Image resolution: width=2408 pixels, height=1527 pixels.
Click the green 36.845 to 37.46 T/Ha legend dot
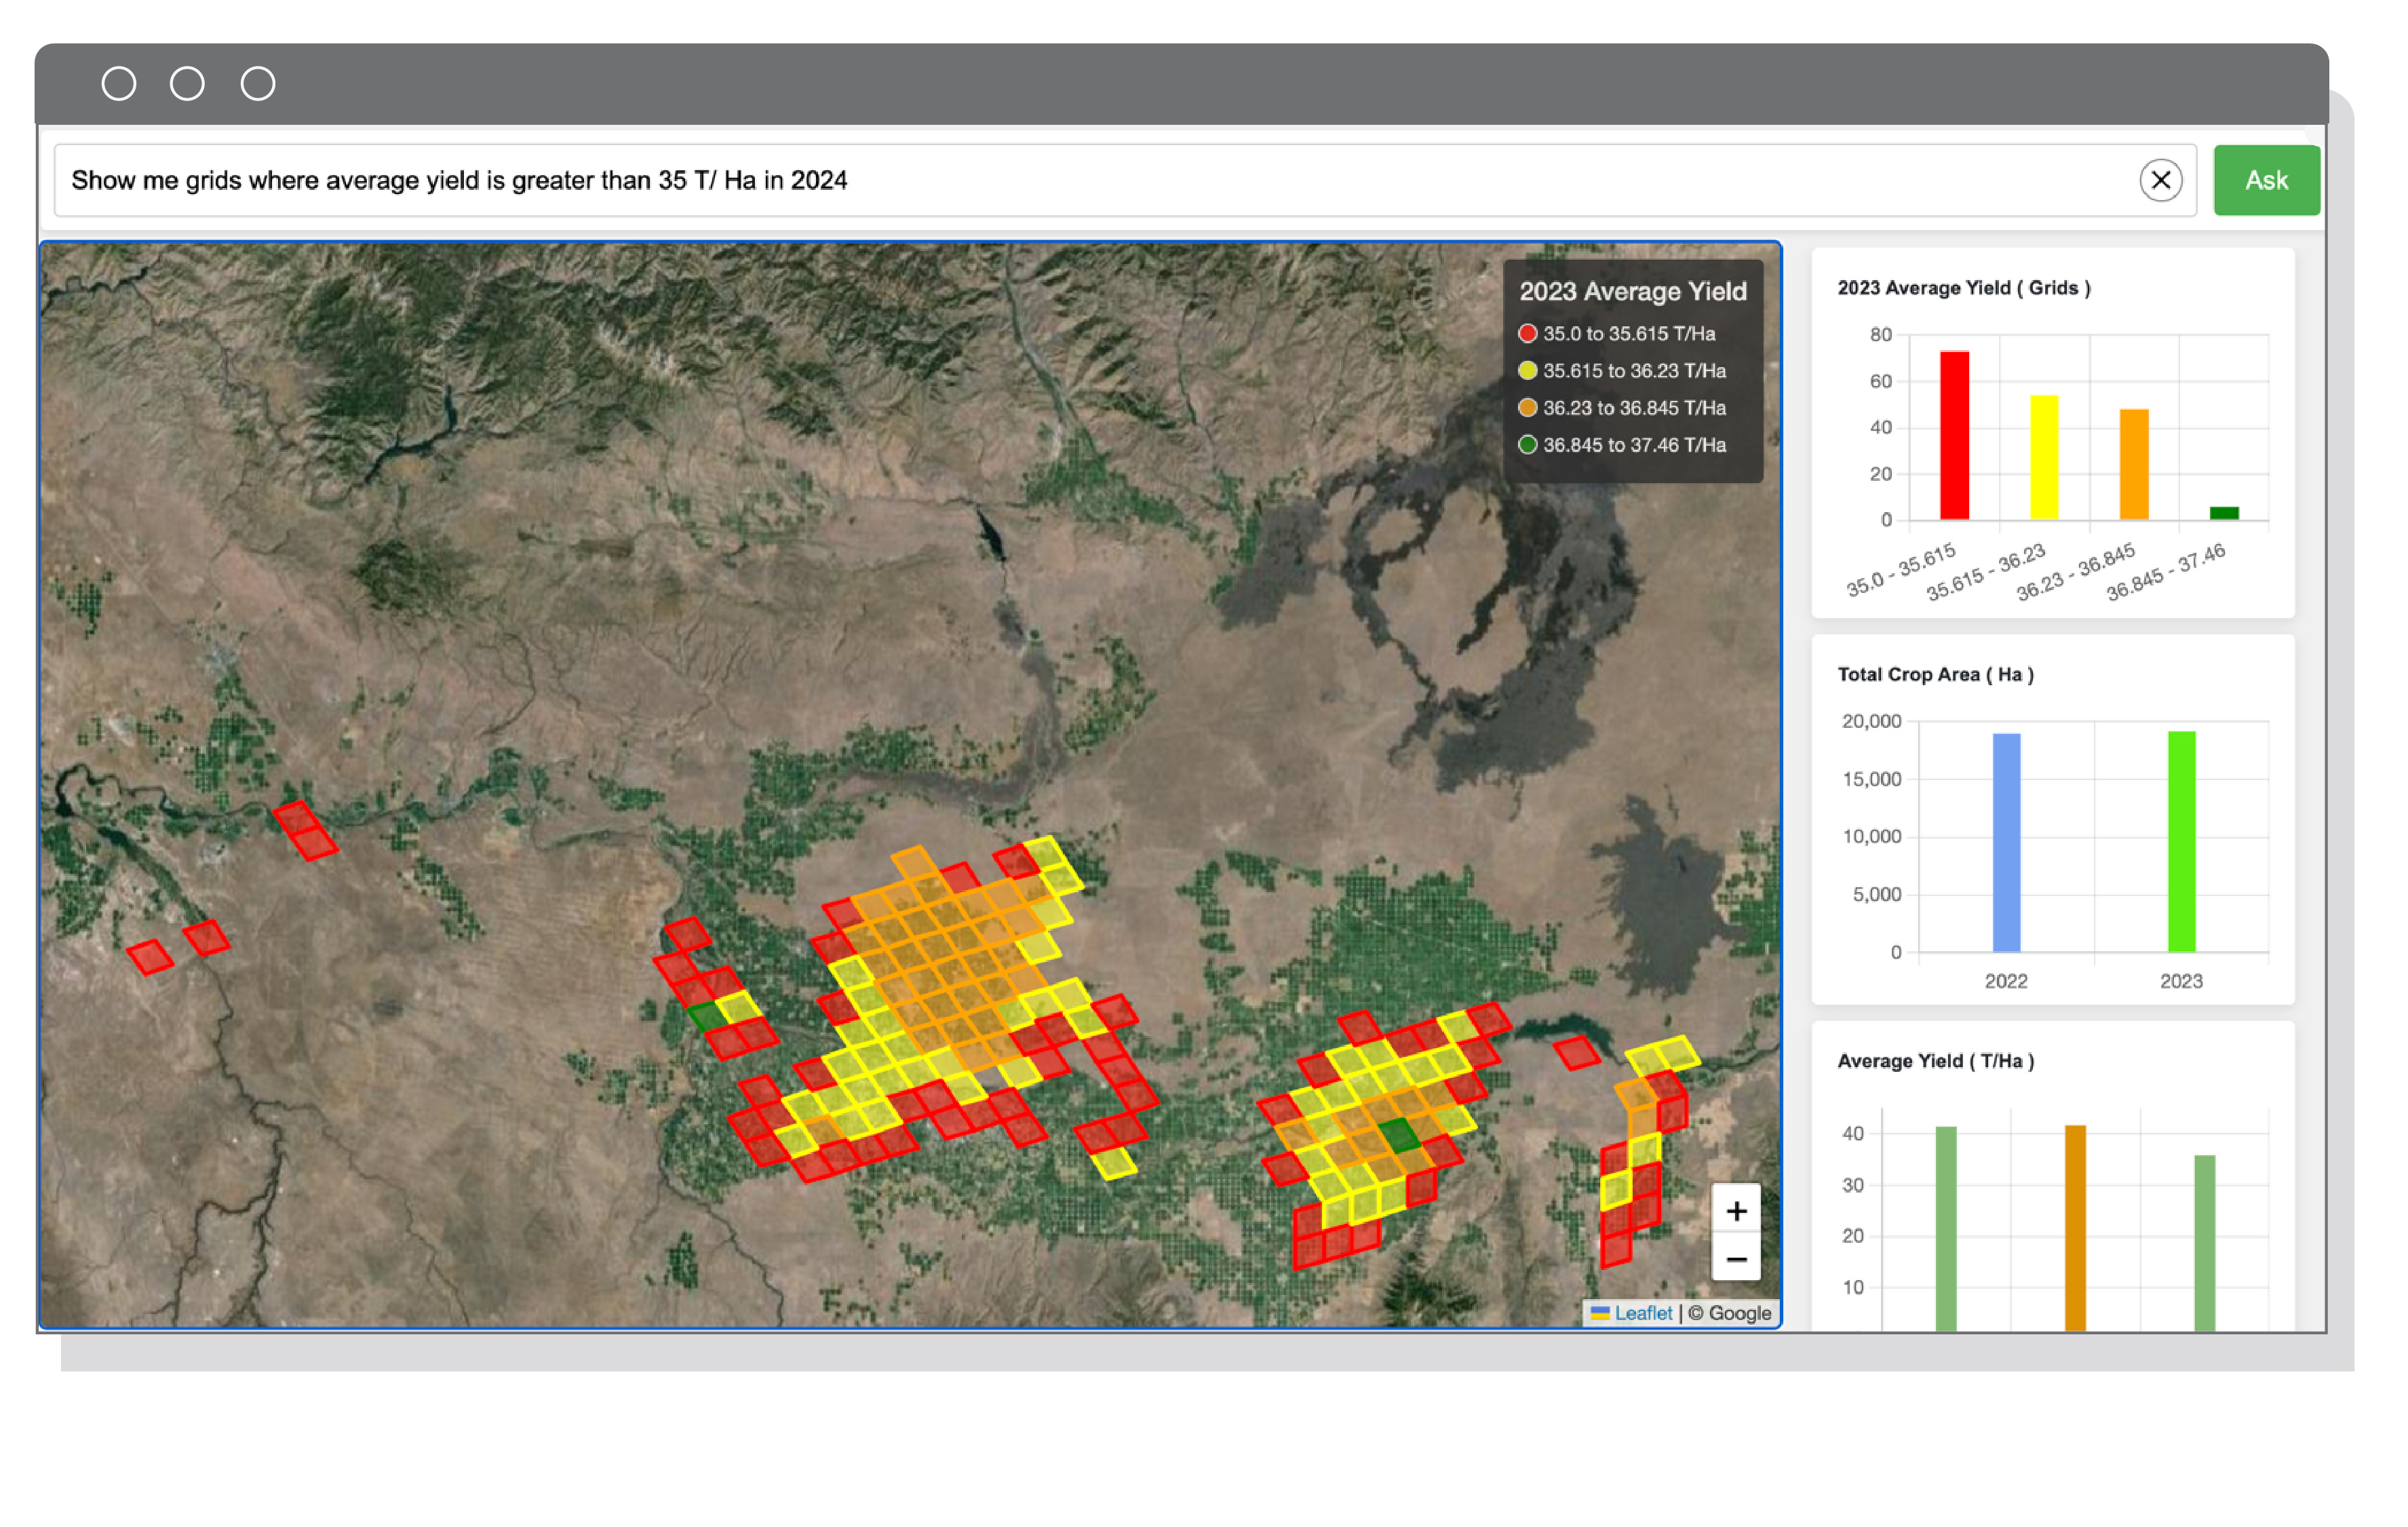pyautogui.click(x=1527, y=444)
